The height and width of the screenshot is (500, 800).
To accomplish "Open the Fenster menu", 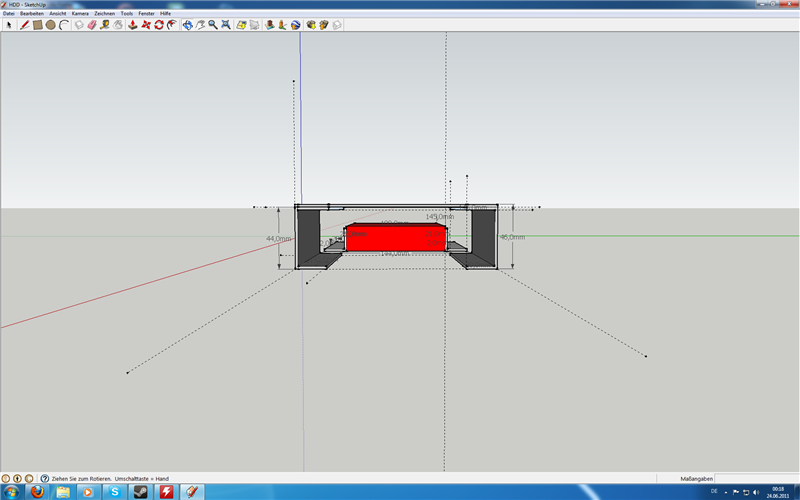I will (x=146, y=14).
